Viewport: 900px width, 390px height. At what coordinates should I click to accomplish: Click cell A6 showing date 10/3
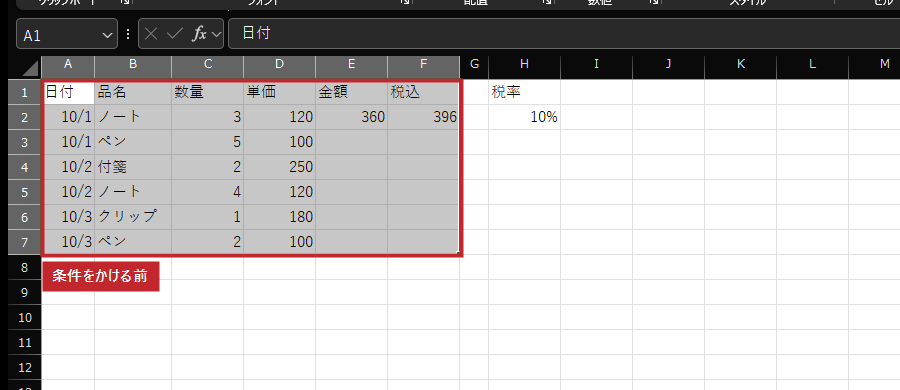69,217
